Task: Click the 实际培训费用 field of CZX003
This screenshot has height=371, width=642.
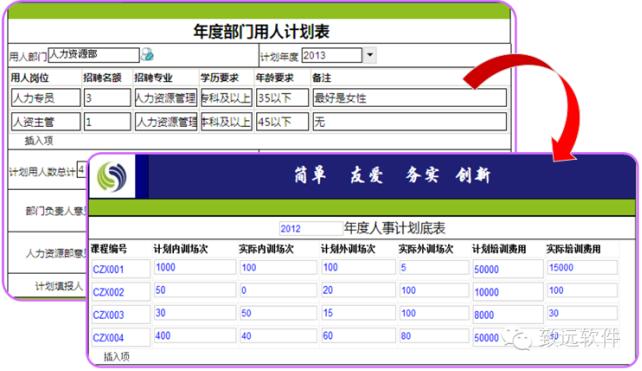Action: [x=582, y=313]
